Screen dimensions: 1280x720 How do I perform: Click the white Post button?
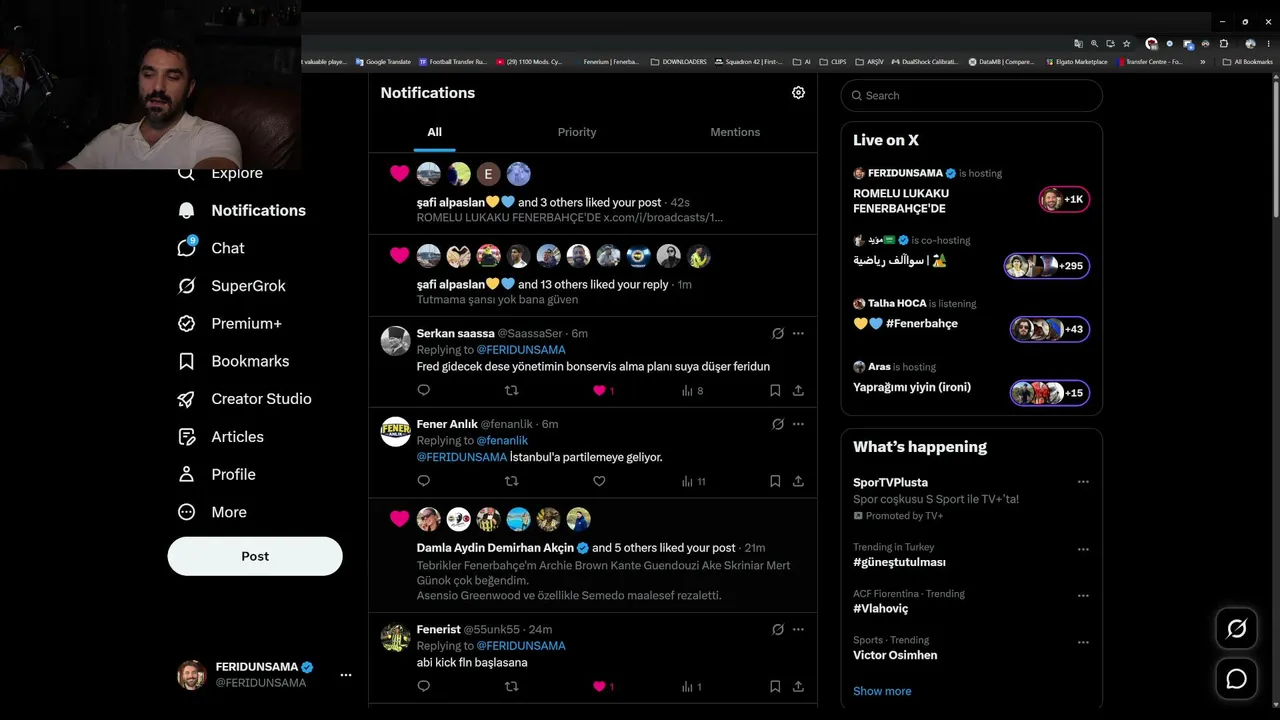click(255, 556)
